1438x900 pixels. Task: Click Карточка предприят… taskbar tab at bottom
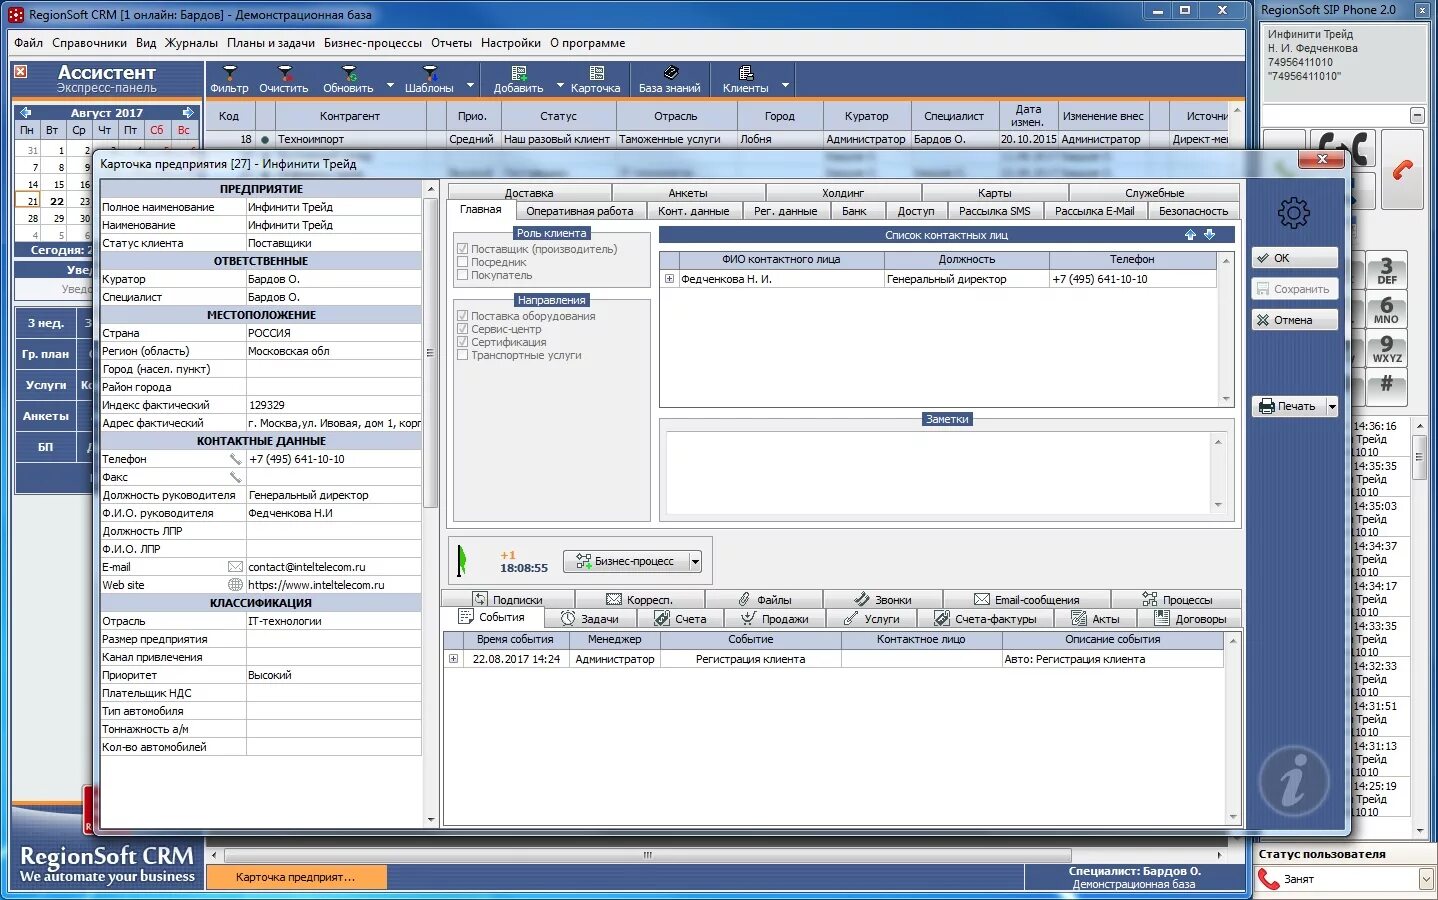[x=296, y=877]
